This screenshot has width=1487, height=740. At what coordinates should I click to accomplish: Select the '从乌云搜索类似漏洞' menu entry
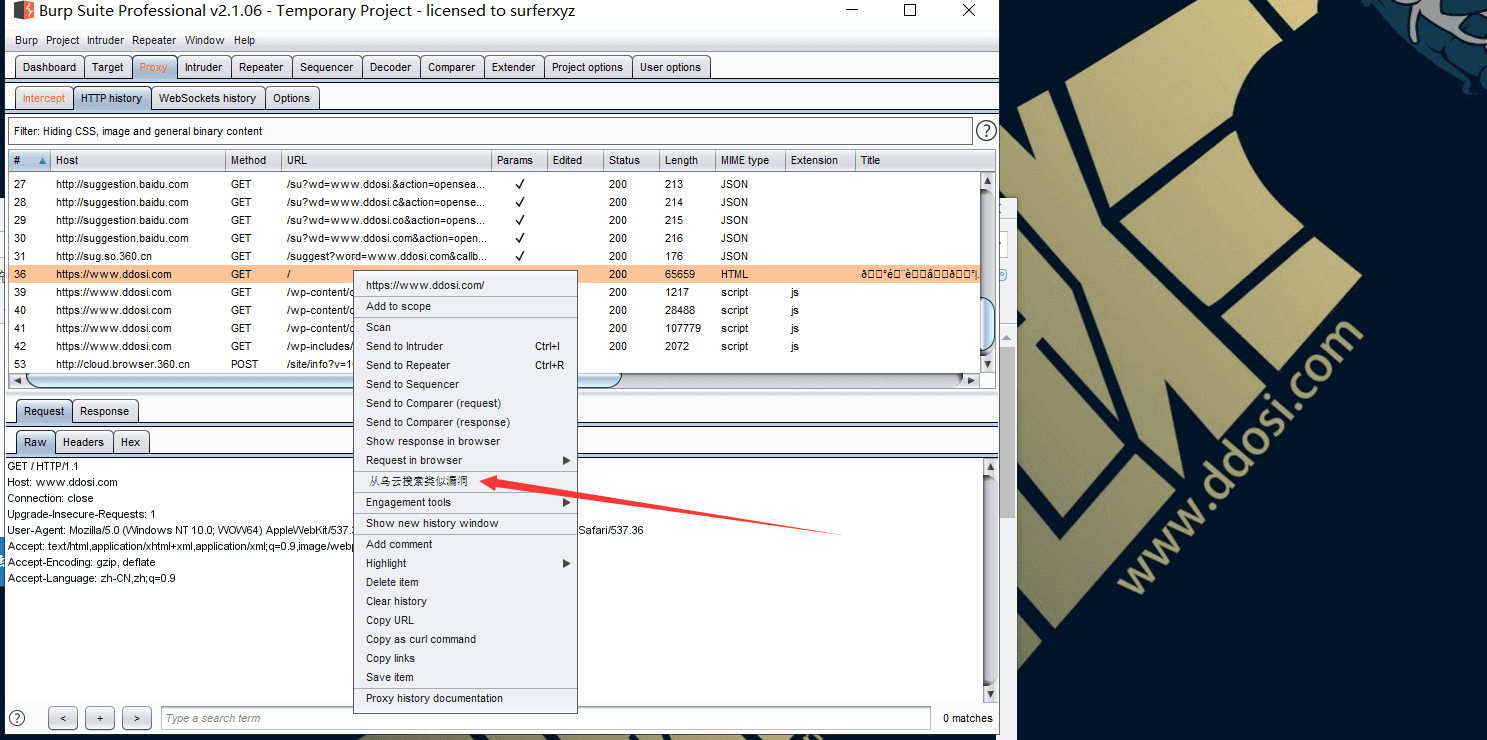[x=465, y=481]
